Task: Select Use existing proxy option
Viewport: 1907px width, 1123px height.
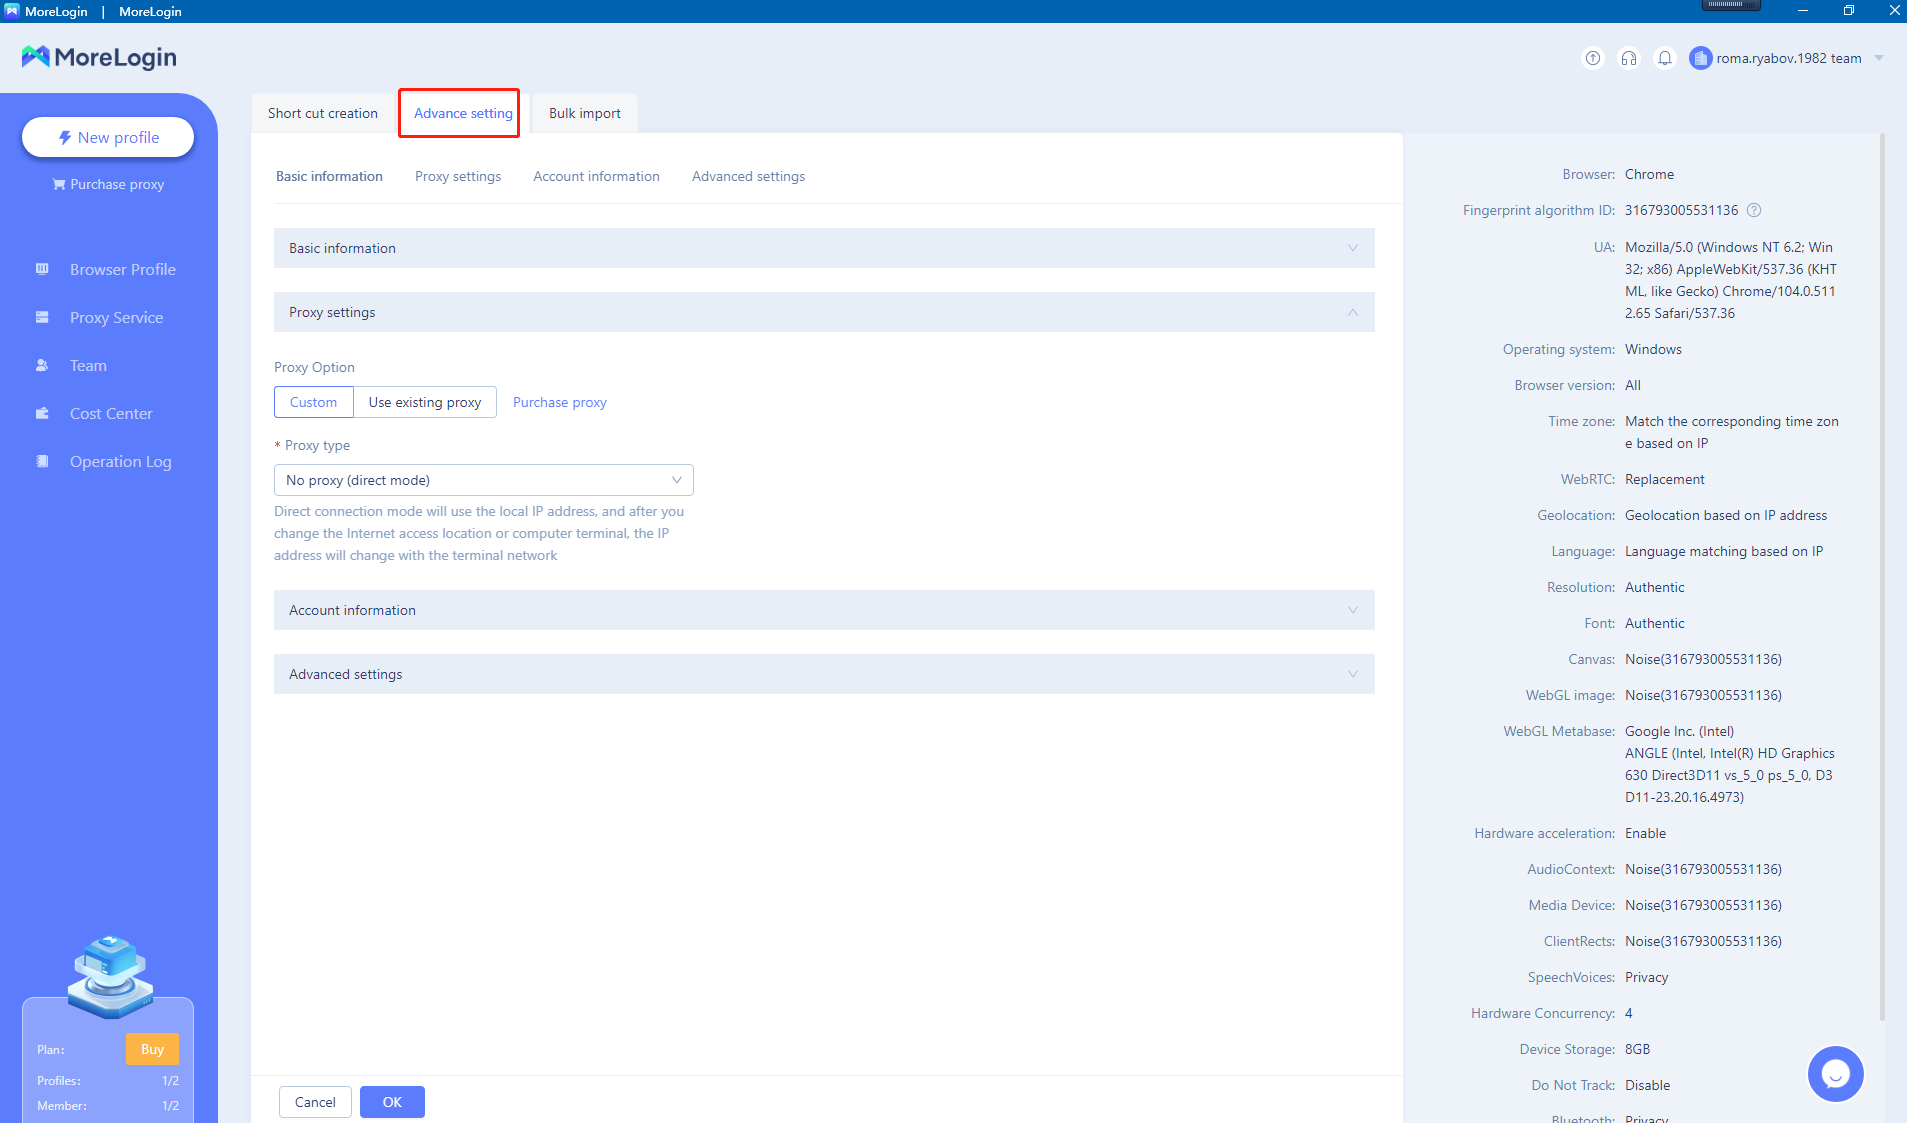Action: tap(425, 402)
